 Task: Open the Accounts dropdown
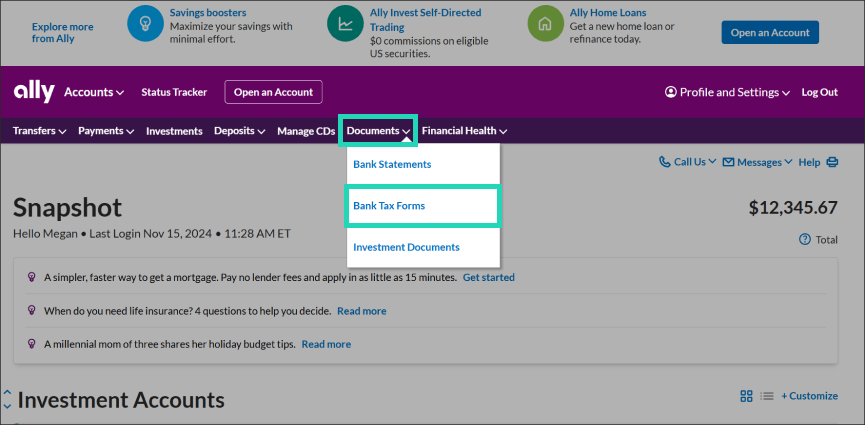point(94,92)
